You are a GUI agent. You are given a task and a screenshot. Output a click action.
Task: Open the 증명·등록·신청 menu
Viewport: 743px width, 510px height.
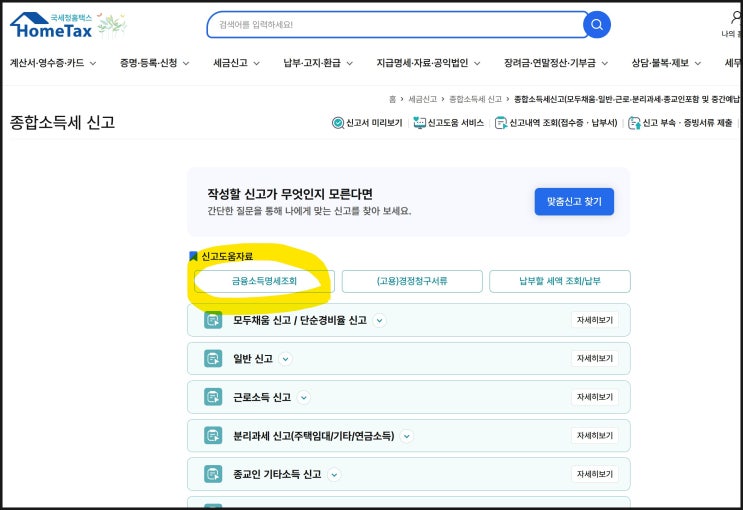click(x=154, y=63)
